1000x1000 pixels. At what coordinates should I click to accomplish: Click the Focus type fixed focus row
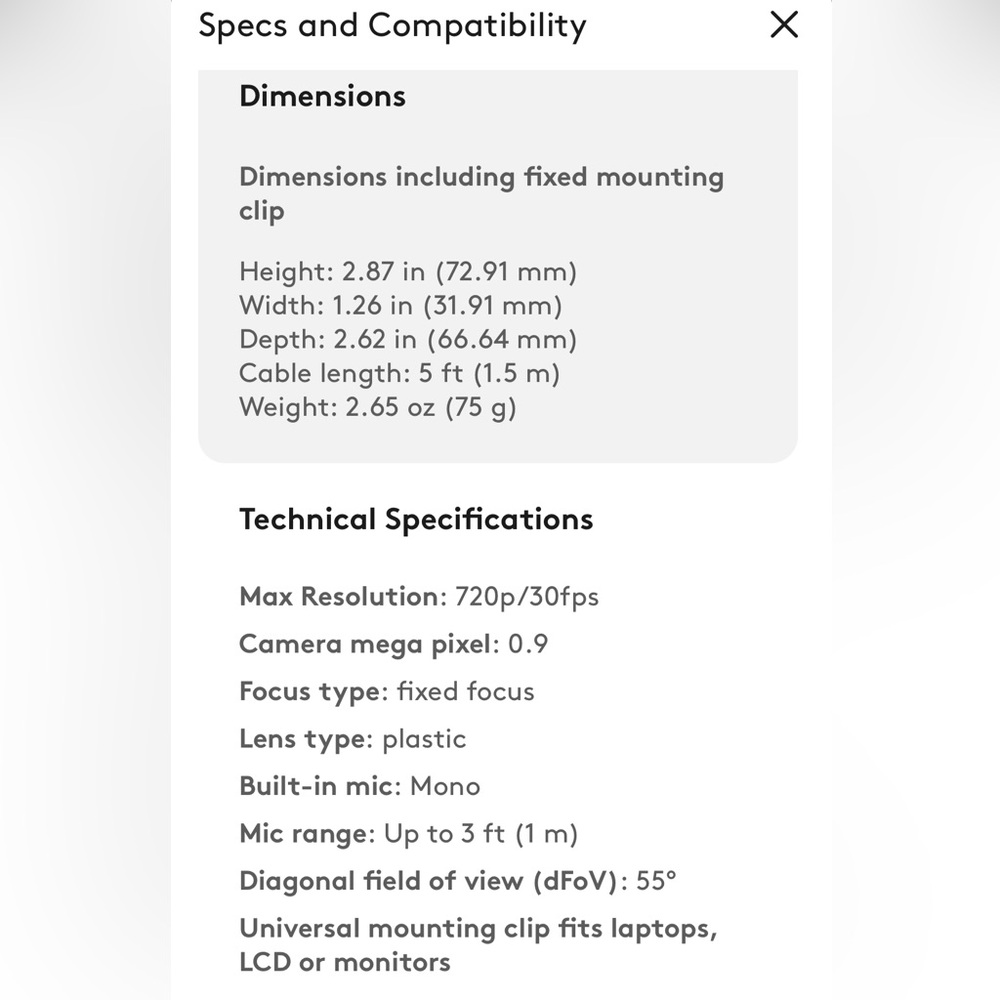[x=386, y=692]
